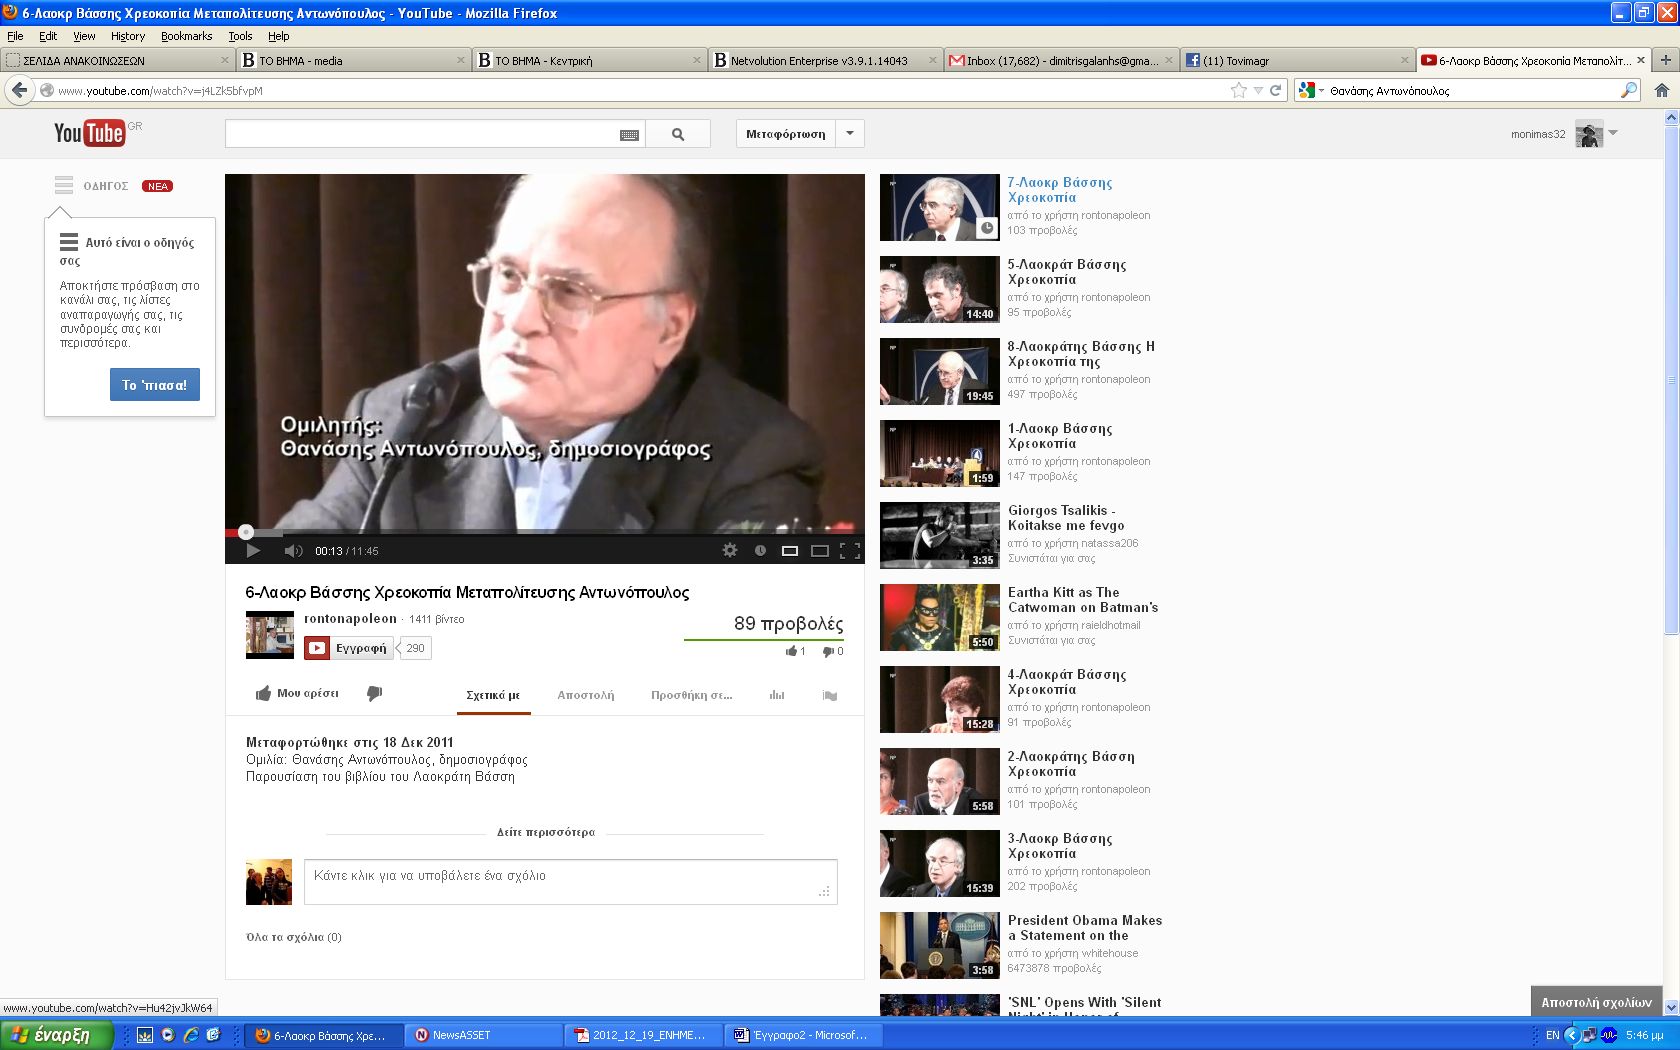Click the YouTube search magnifier button
The height and width of the screenshot is (1050, 1680).
pos(678,134)
